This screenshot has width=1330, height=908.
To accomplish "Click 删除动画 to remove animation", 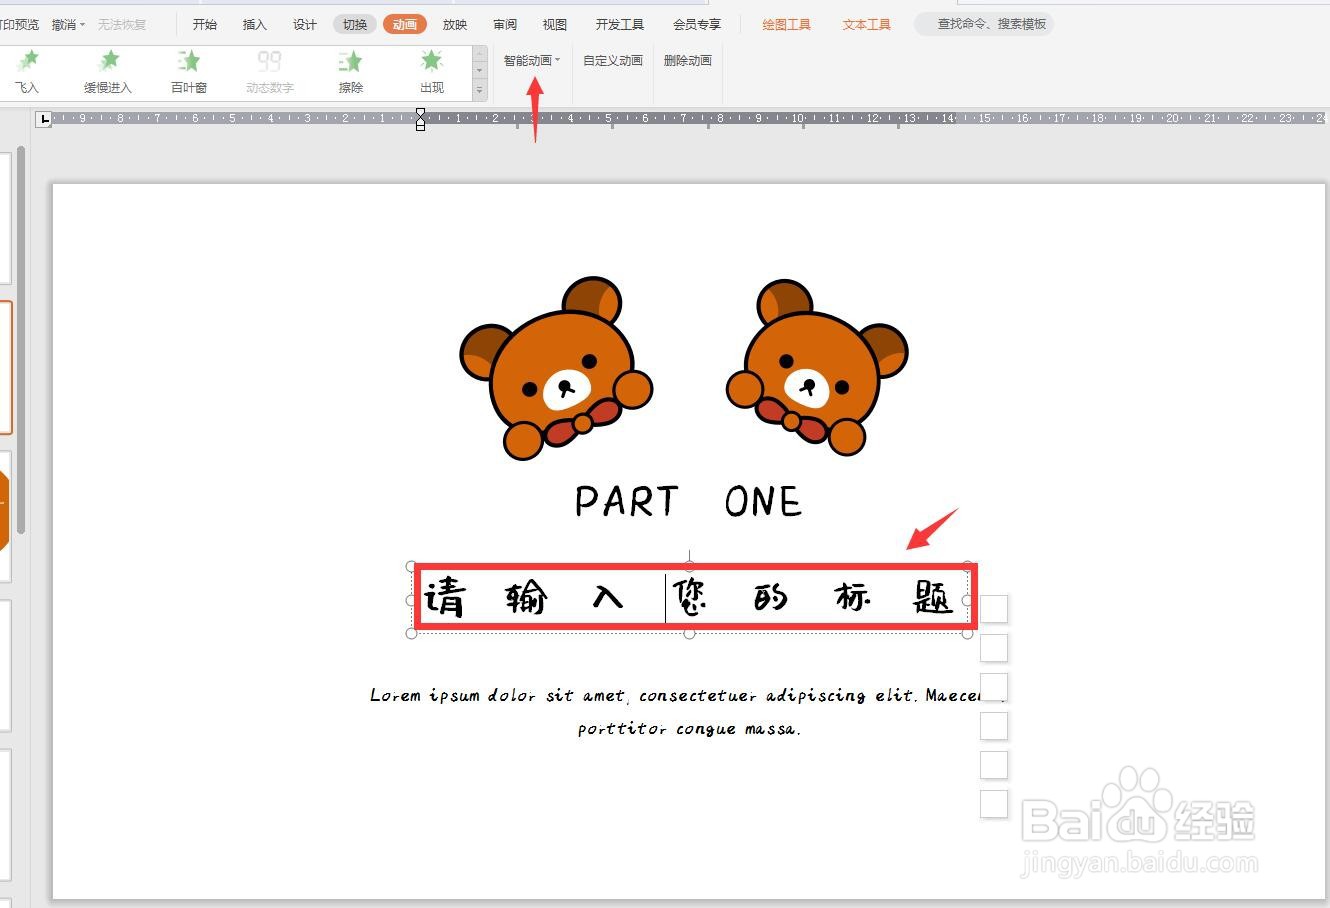I will [x=688, y=60].
